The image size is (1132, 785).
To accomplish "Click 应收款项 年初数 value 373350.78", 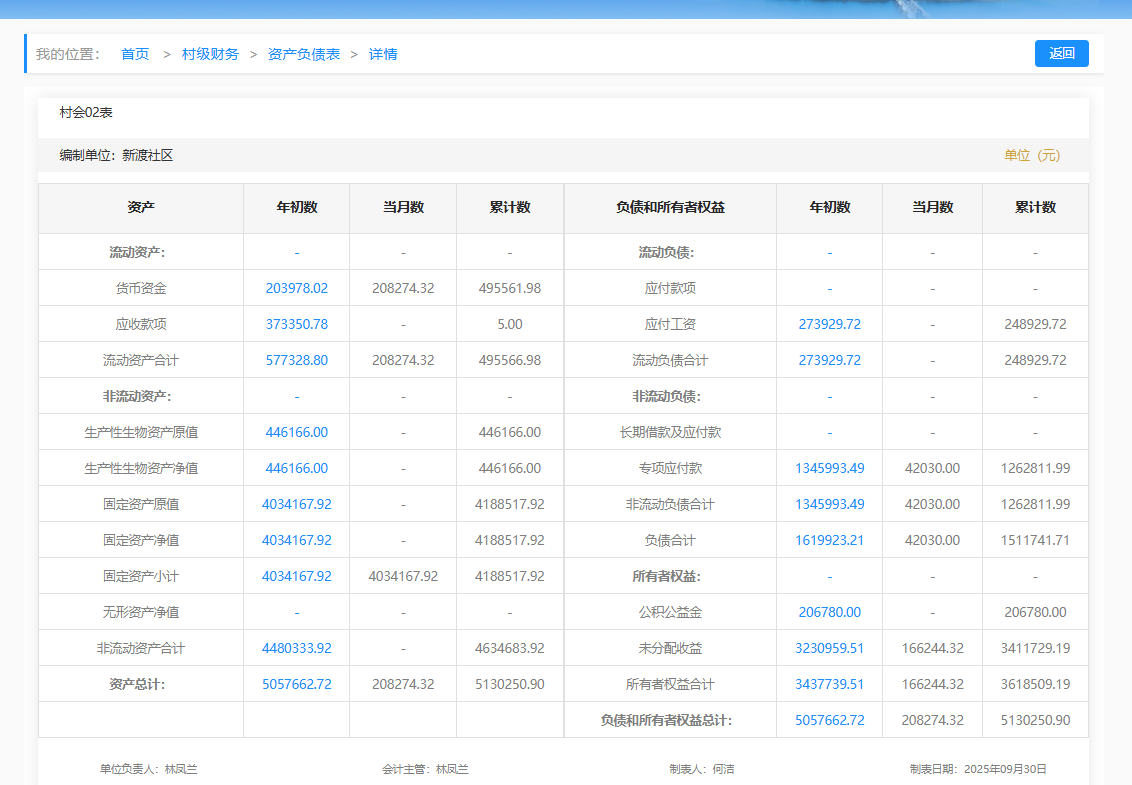I will coord(297,324).
